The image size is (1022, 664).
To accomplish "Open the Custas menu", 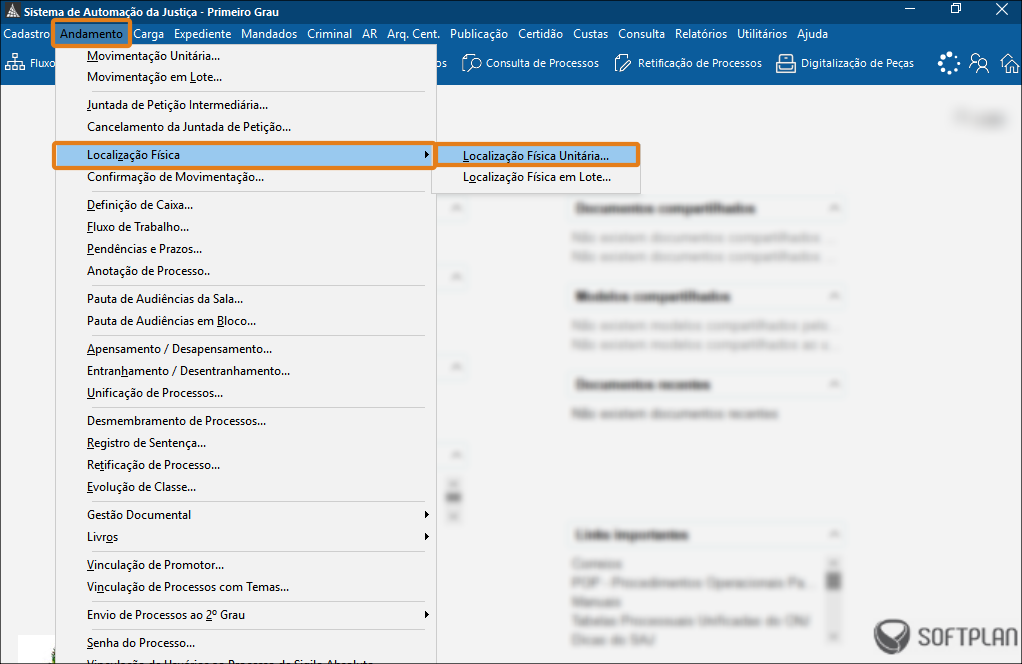I will tap(591, 34).
